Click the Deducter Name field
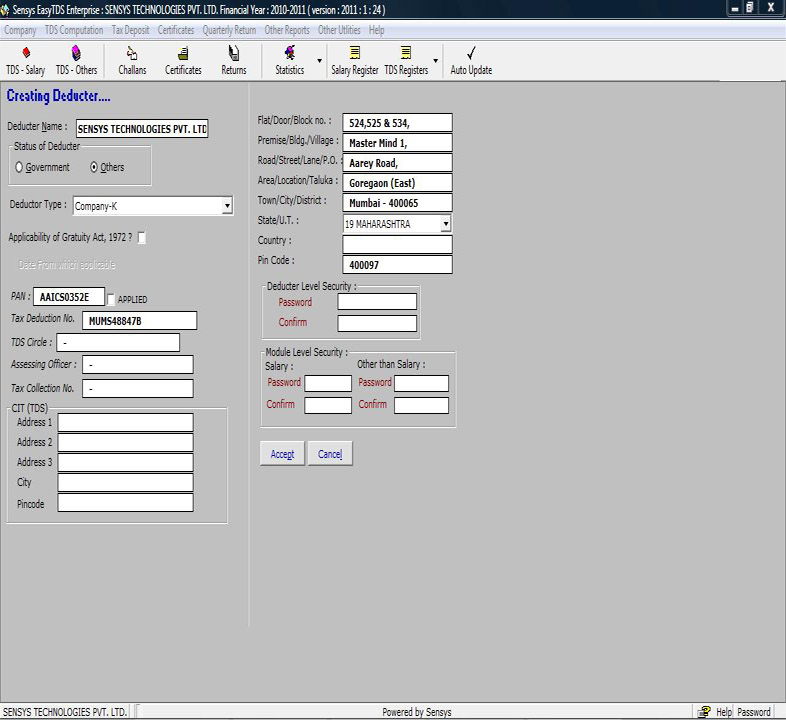The image size is (786, 722). 142,129
